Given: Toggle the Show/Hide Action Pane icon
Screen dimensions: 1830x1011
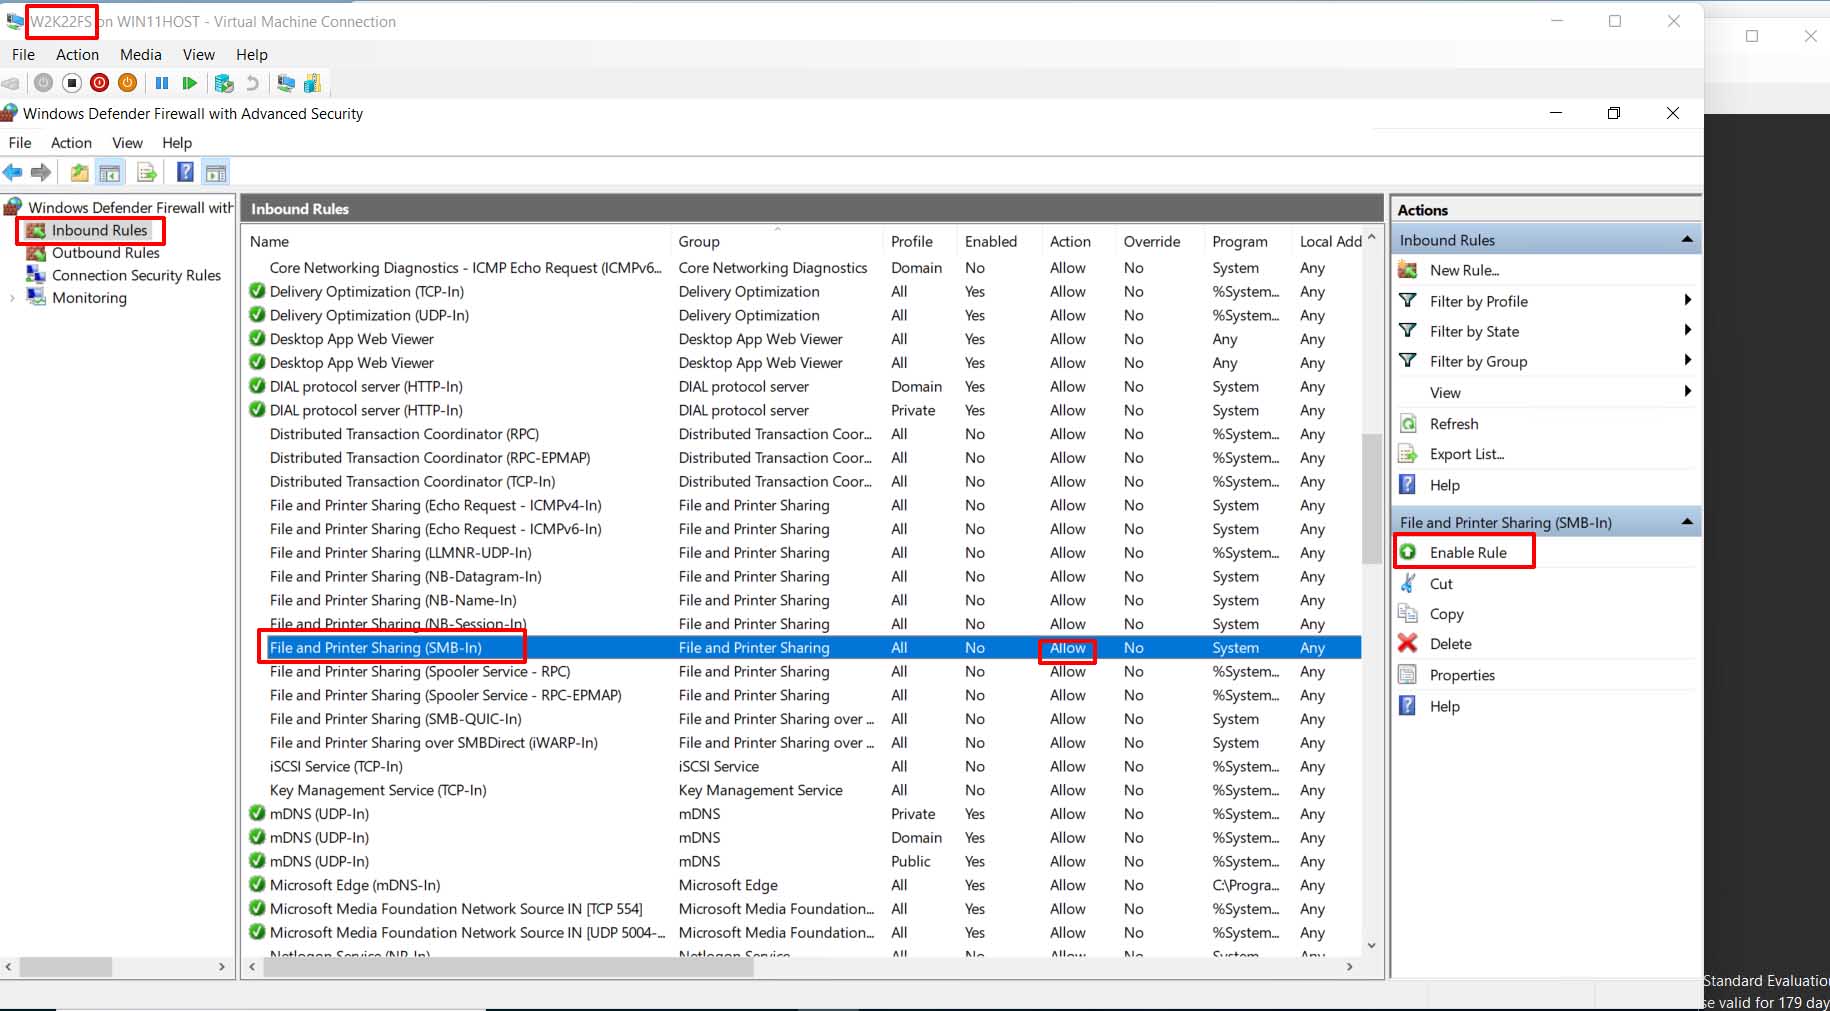Looking at the screenshot, I should (215, 172).
